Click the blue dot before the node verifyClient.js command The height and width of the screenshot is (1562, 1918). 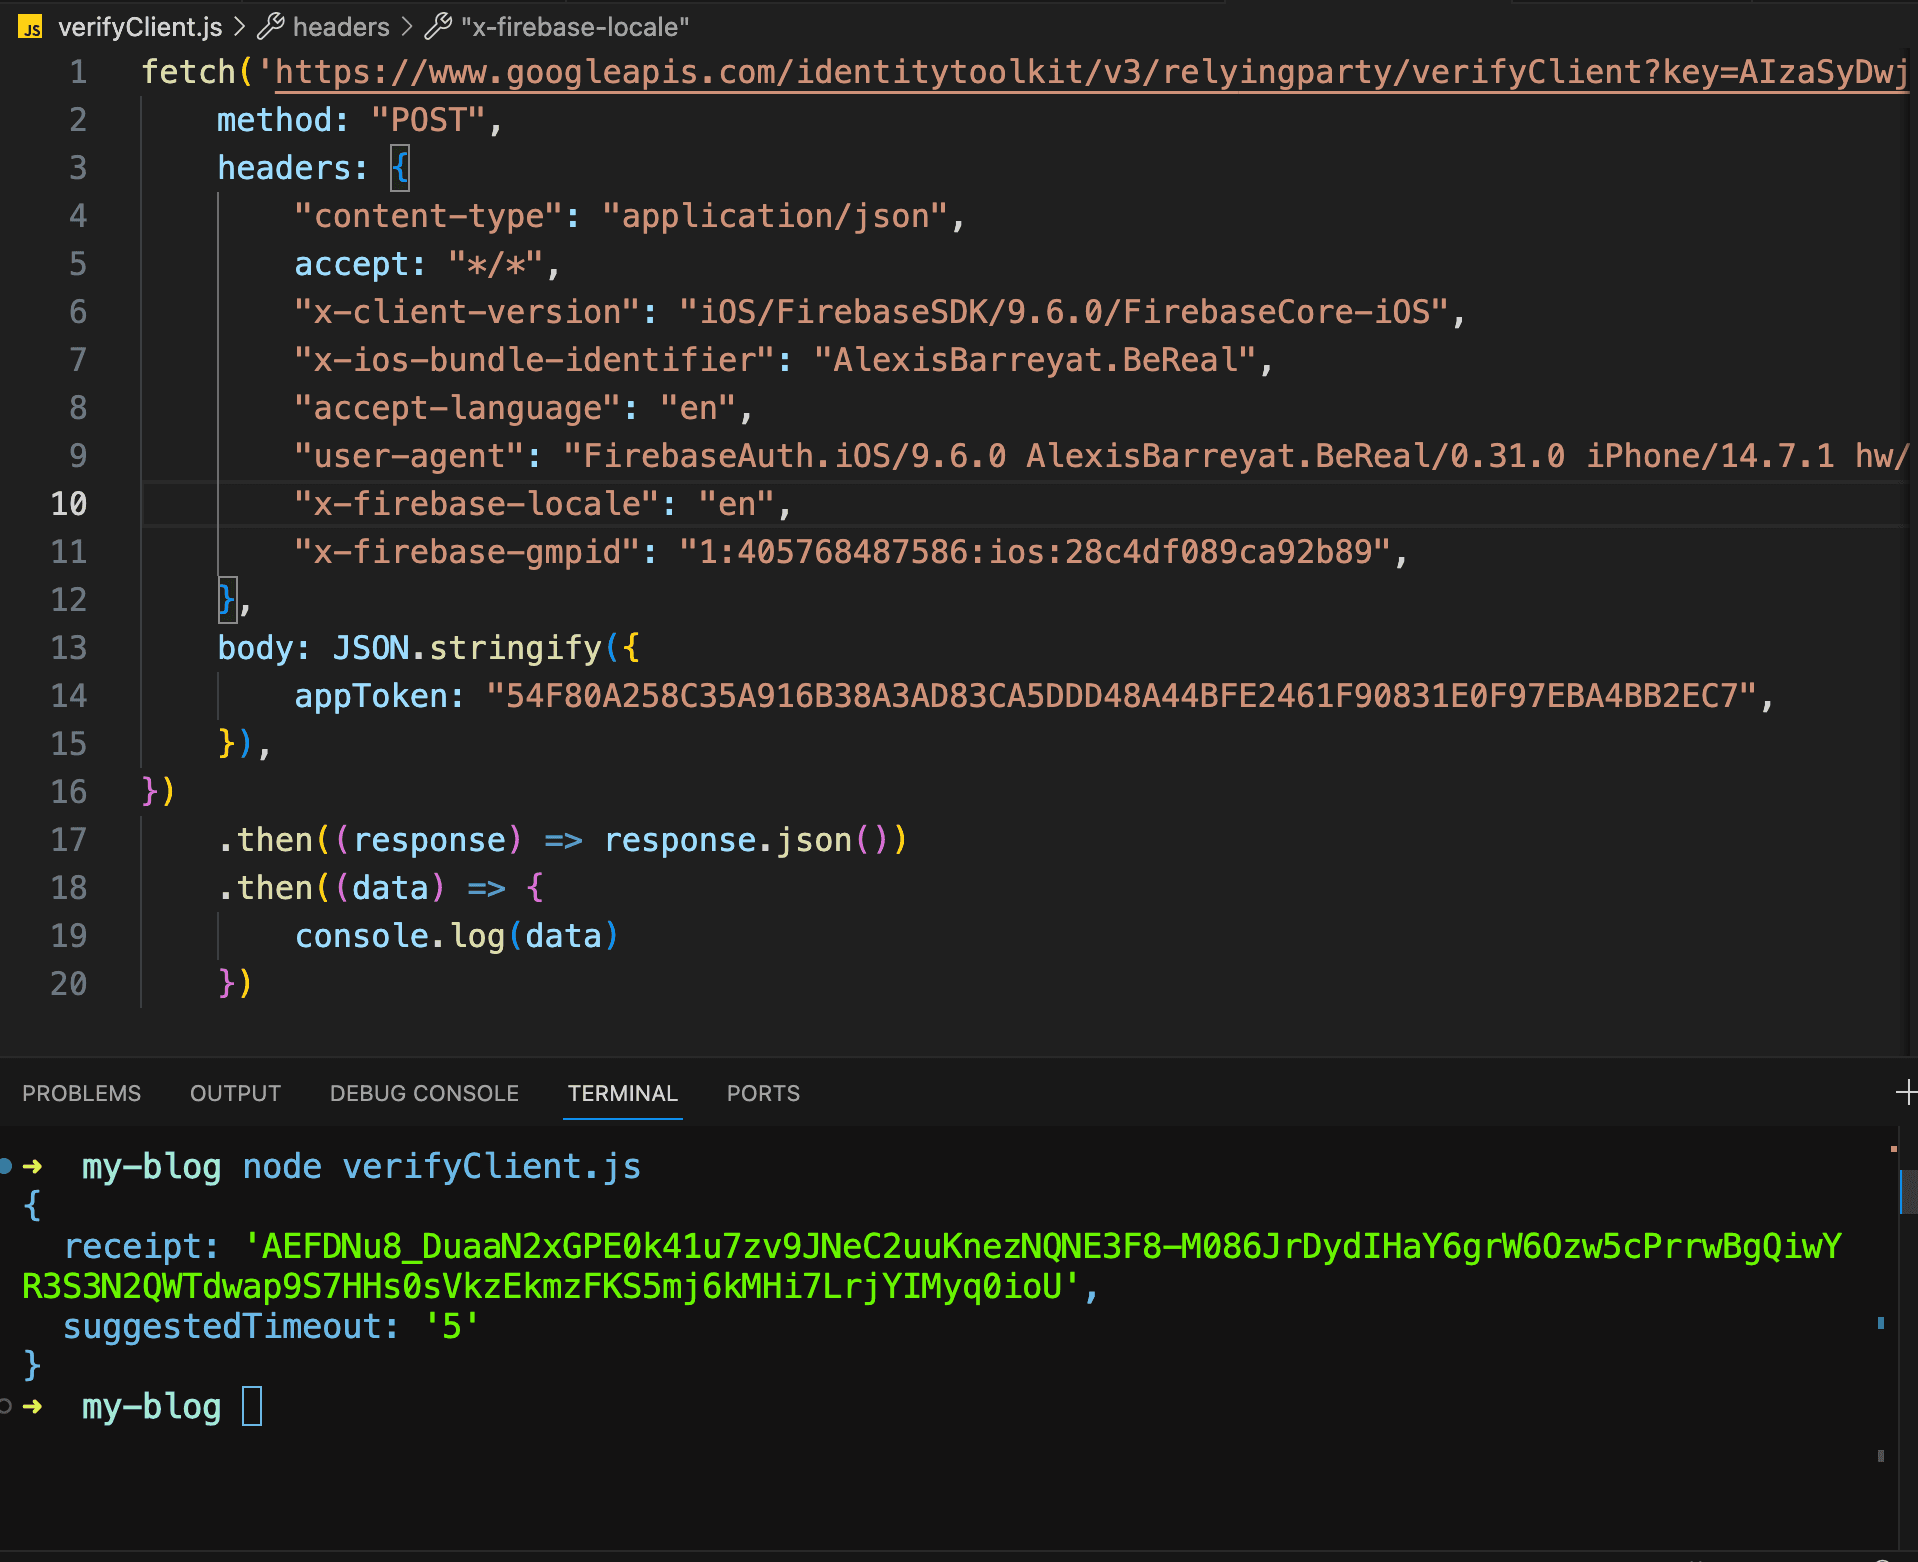click(6, 1166)
